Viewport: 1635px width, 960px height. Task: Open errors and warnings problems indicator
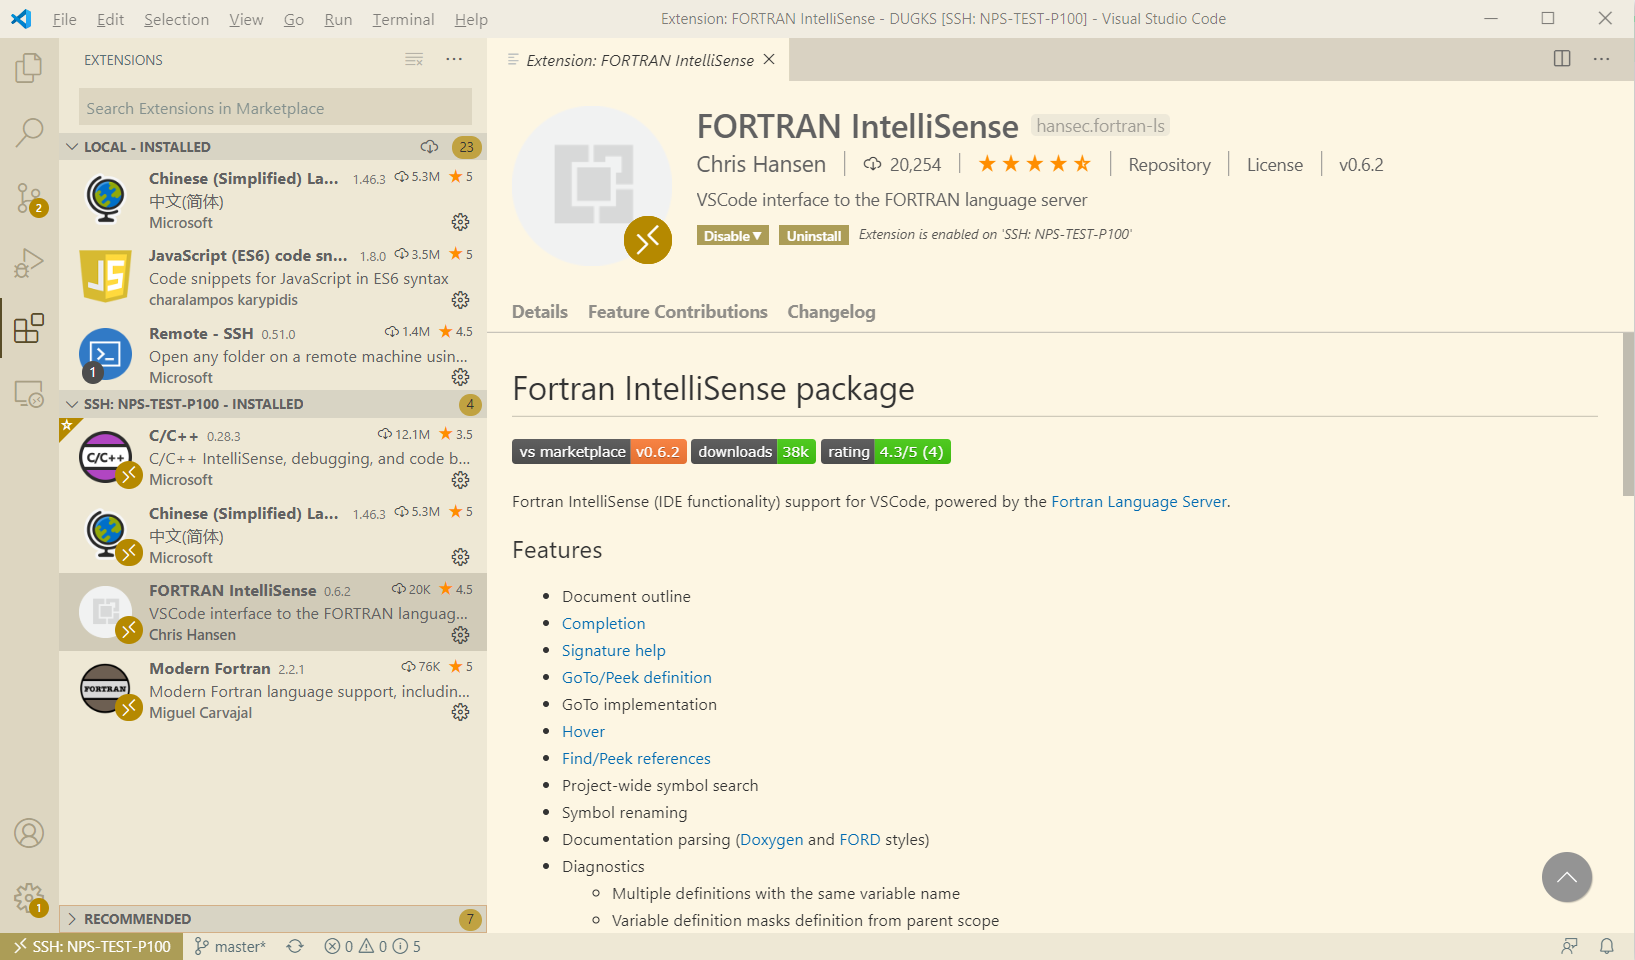(x=372, y=946)
